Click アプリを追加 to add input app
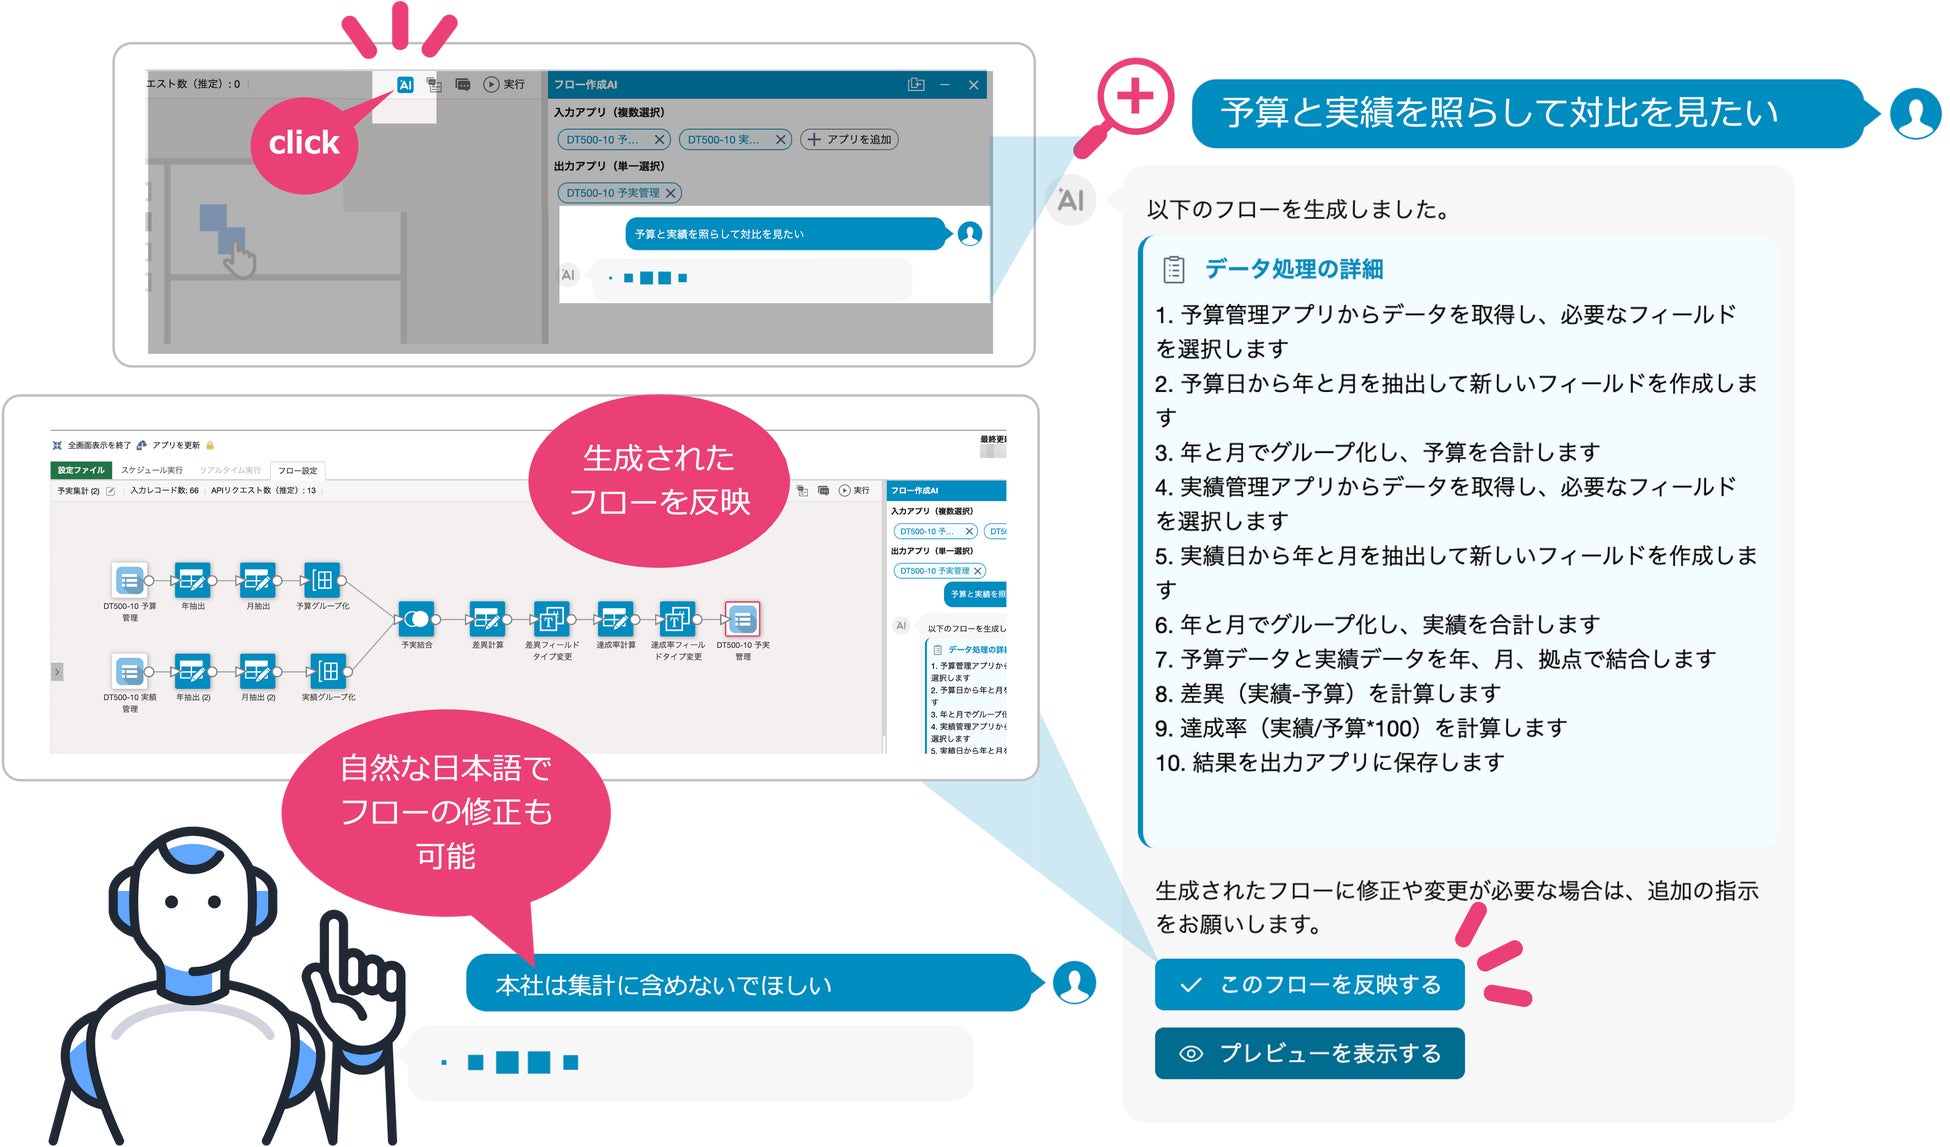 coord(850,140)
